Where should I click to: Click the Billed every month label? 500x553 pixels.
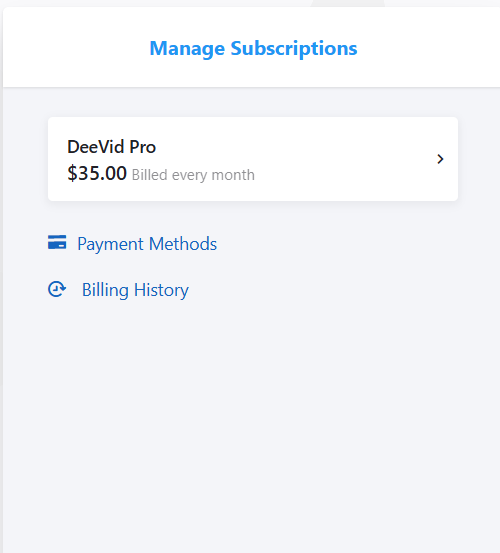point(193,175)
